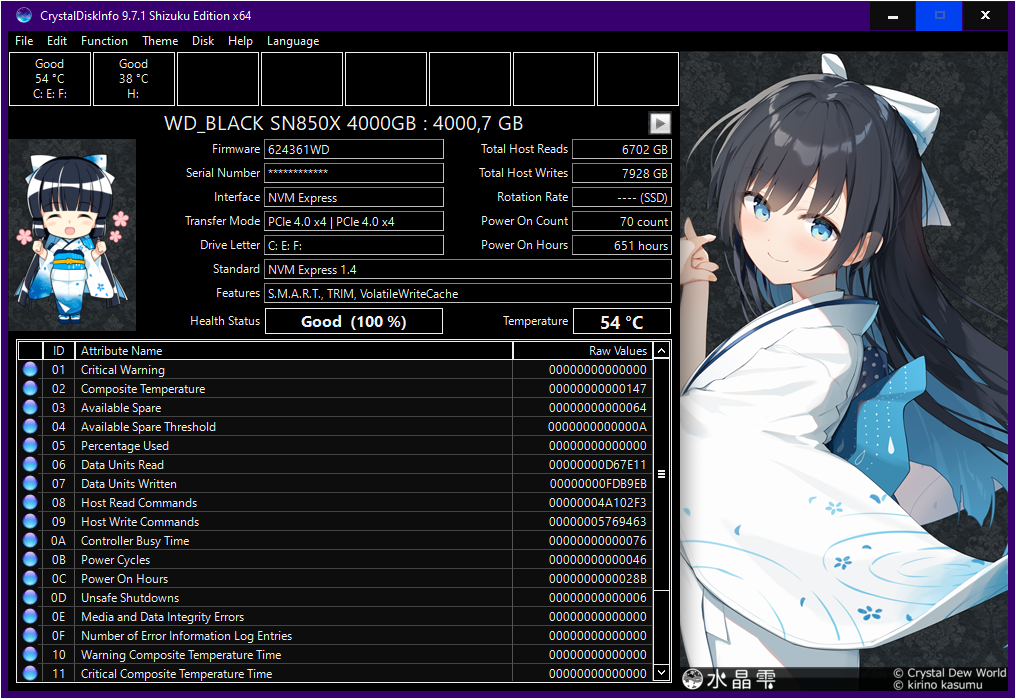Select the Good 38 °C H: disk
The image size is (1016, 699).
point(133,79)
